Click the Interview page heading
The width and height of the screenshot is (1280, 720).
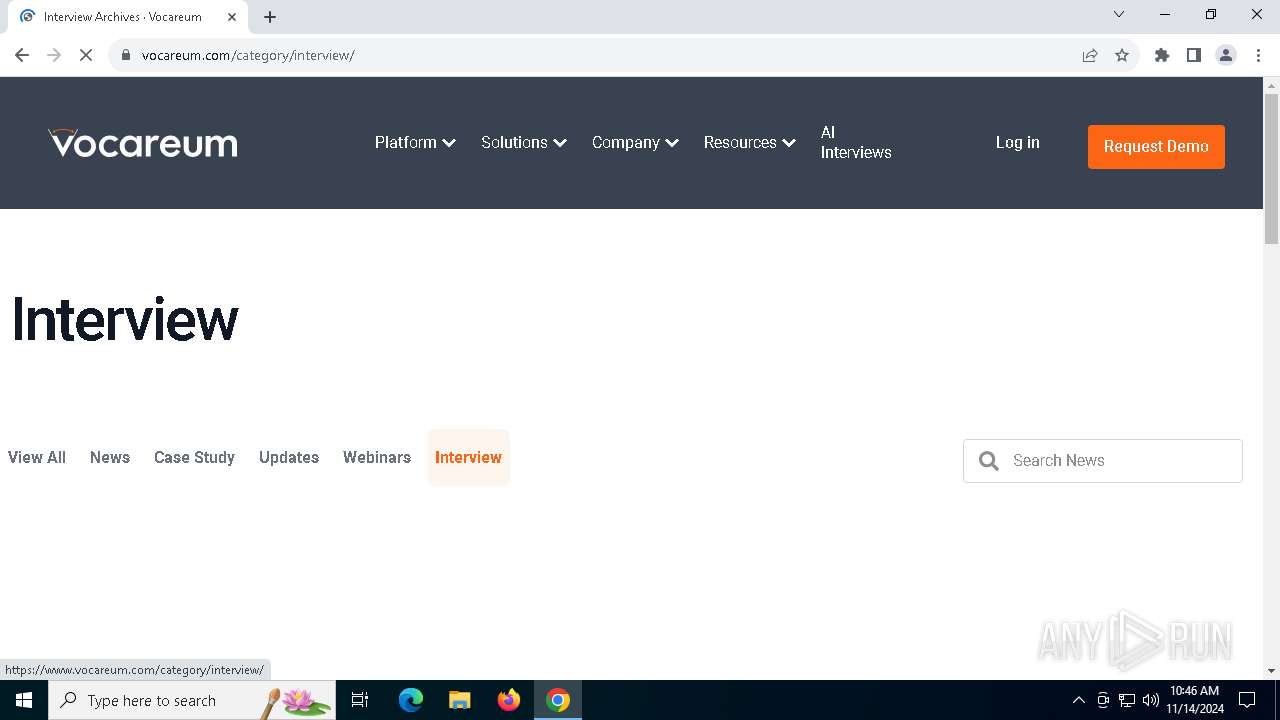coord(125,320)
